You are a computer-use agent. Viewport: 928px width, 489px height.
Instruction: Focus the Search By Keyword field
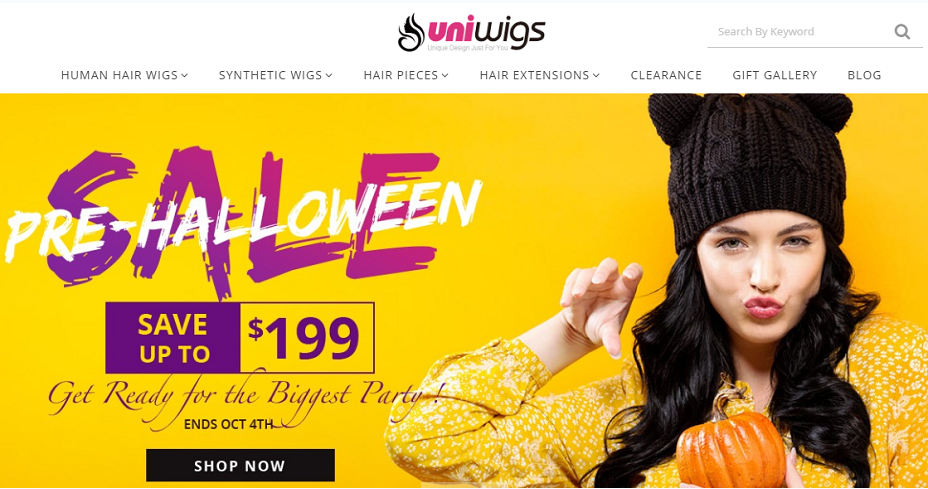click(x=800, y=31)
